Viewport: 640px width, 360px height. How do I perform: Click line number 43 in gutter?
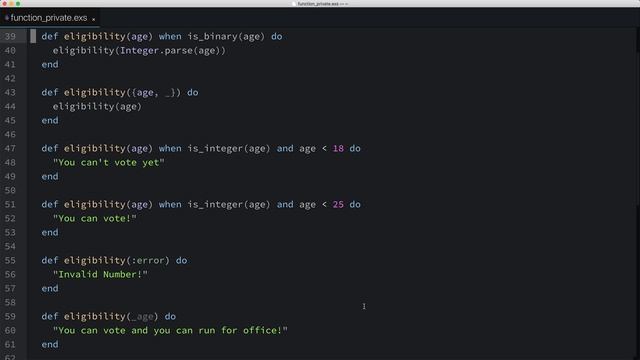click(x=10, y=92)
